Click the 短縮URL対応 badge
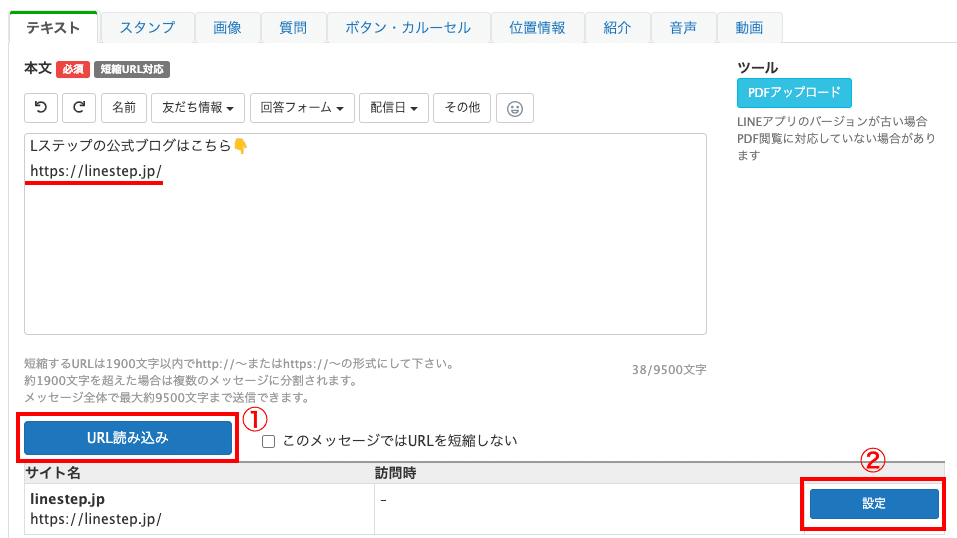This screenshot has height=538, width=957. 132,69
